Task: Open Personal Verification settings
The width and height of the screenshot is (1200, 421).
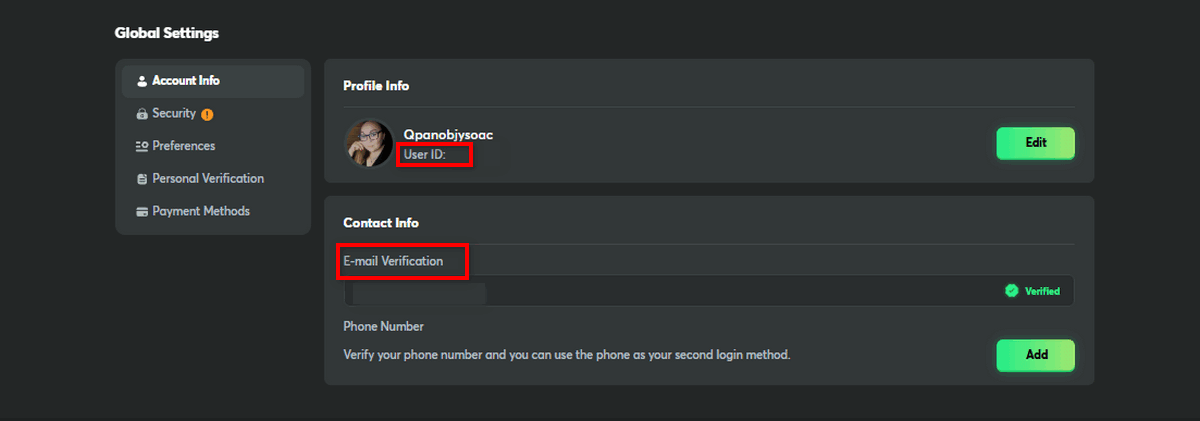Action: 208,179
